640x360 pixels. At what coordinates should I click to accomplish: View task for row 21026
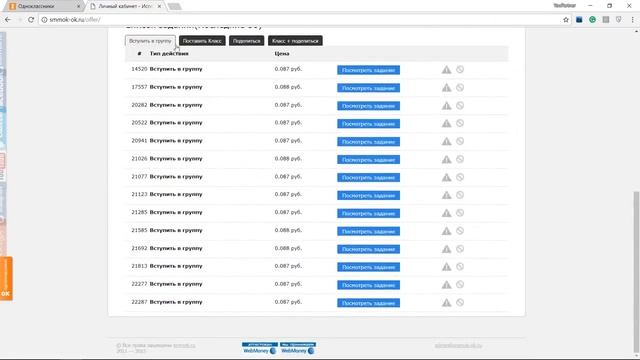(x=368, y=160)
